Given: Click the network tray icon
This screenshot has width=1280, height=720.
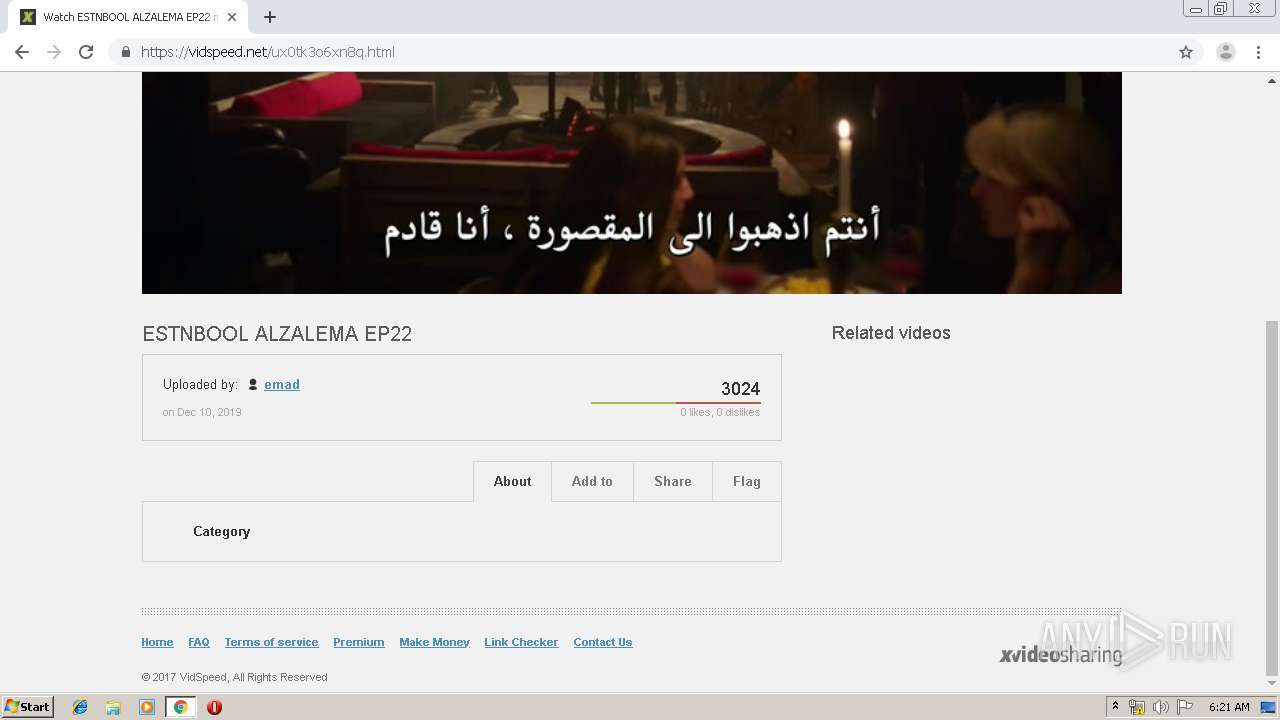Looking at the screenshot, I should (1137, 707).
